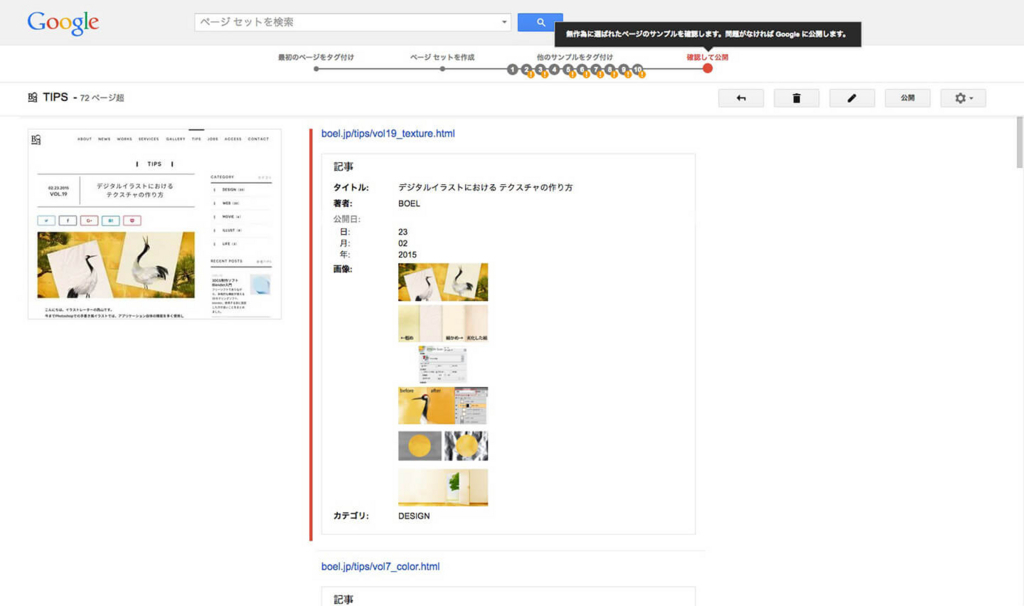Click the author value BOEL
The image size is (1024, 606).
coord(409,204)
